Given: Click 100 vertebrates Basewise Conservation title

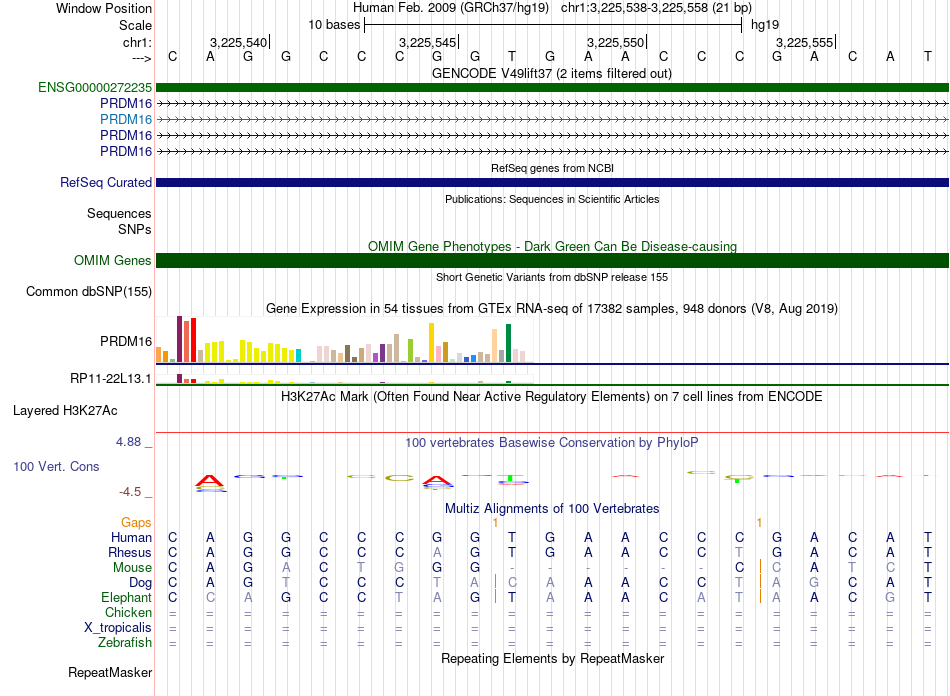Looking at the screenshot, I should tap(552, 443).
